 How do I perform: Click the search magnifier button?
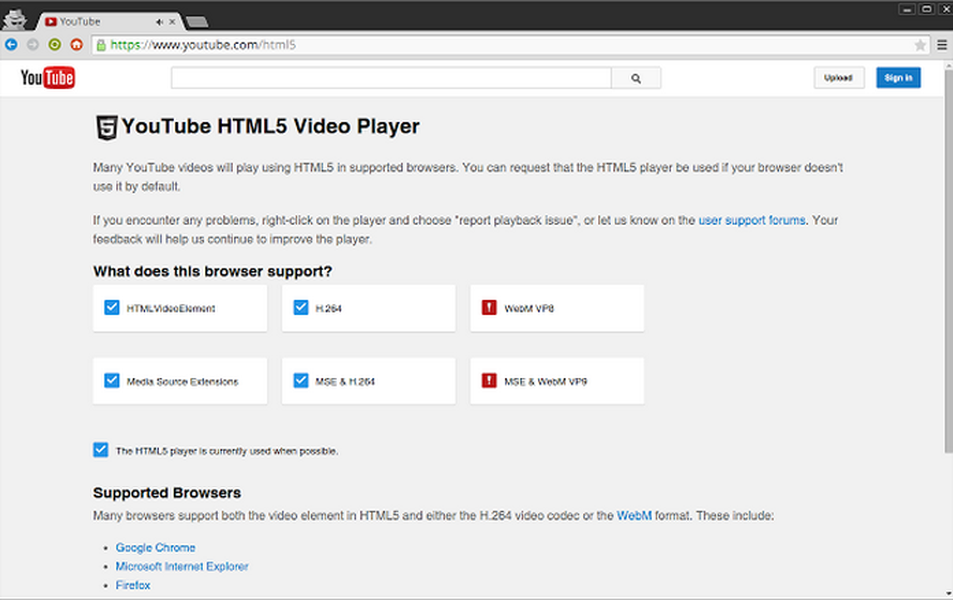click(636, 78)
